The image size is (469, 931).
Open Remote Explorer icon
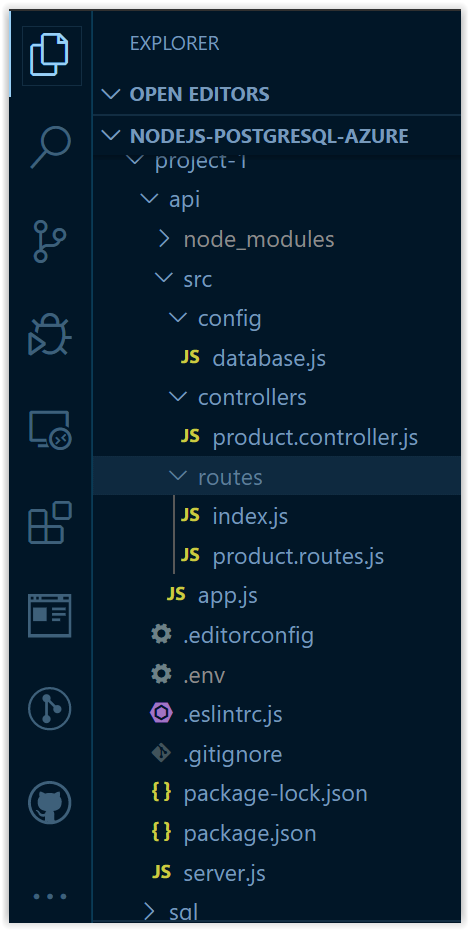[50, 429]
